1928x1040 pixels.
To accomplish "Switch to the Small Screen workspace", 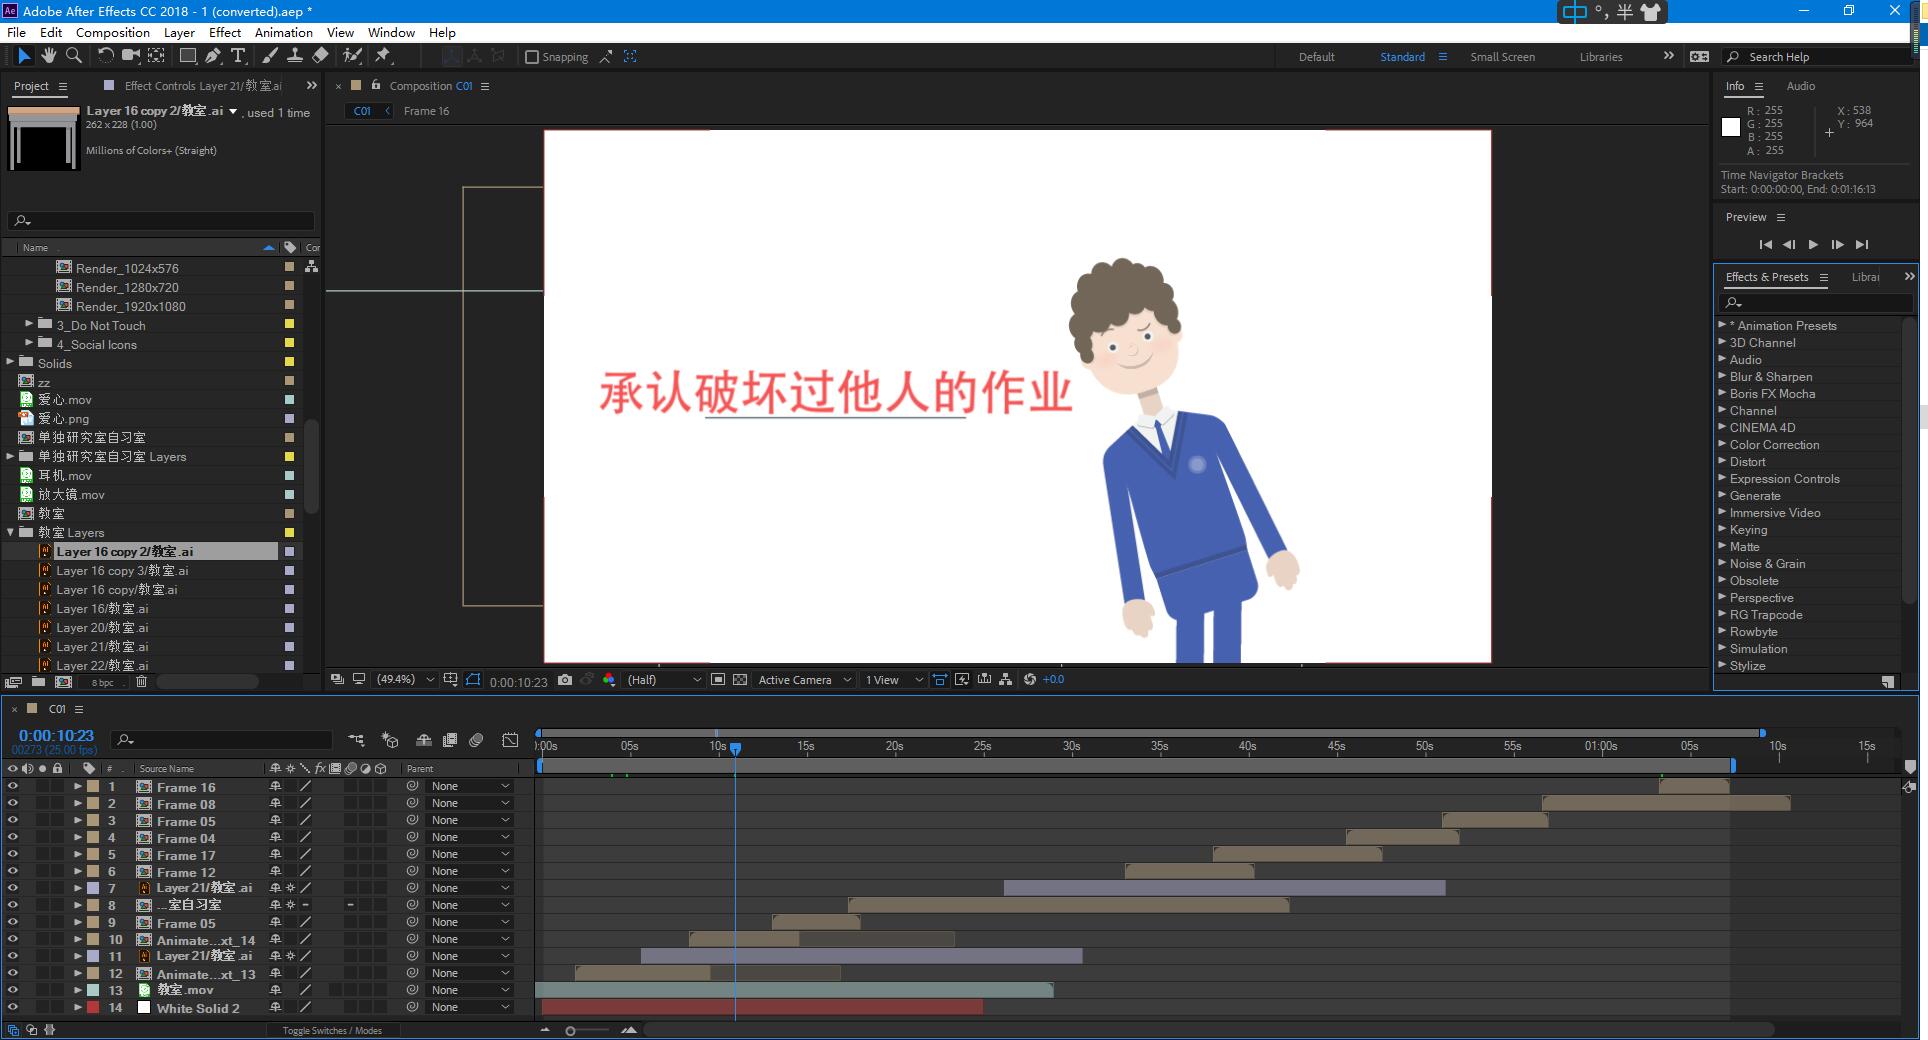I will click(1502, 57).
